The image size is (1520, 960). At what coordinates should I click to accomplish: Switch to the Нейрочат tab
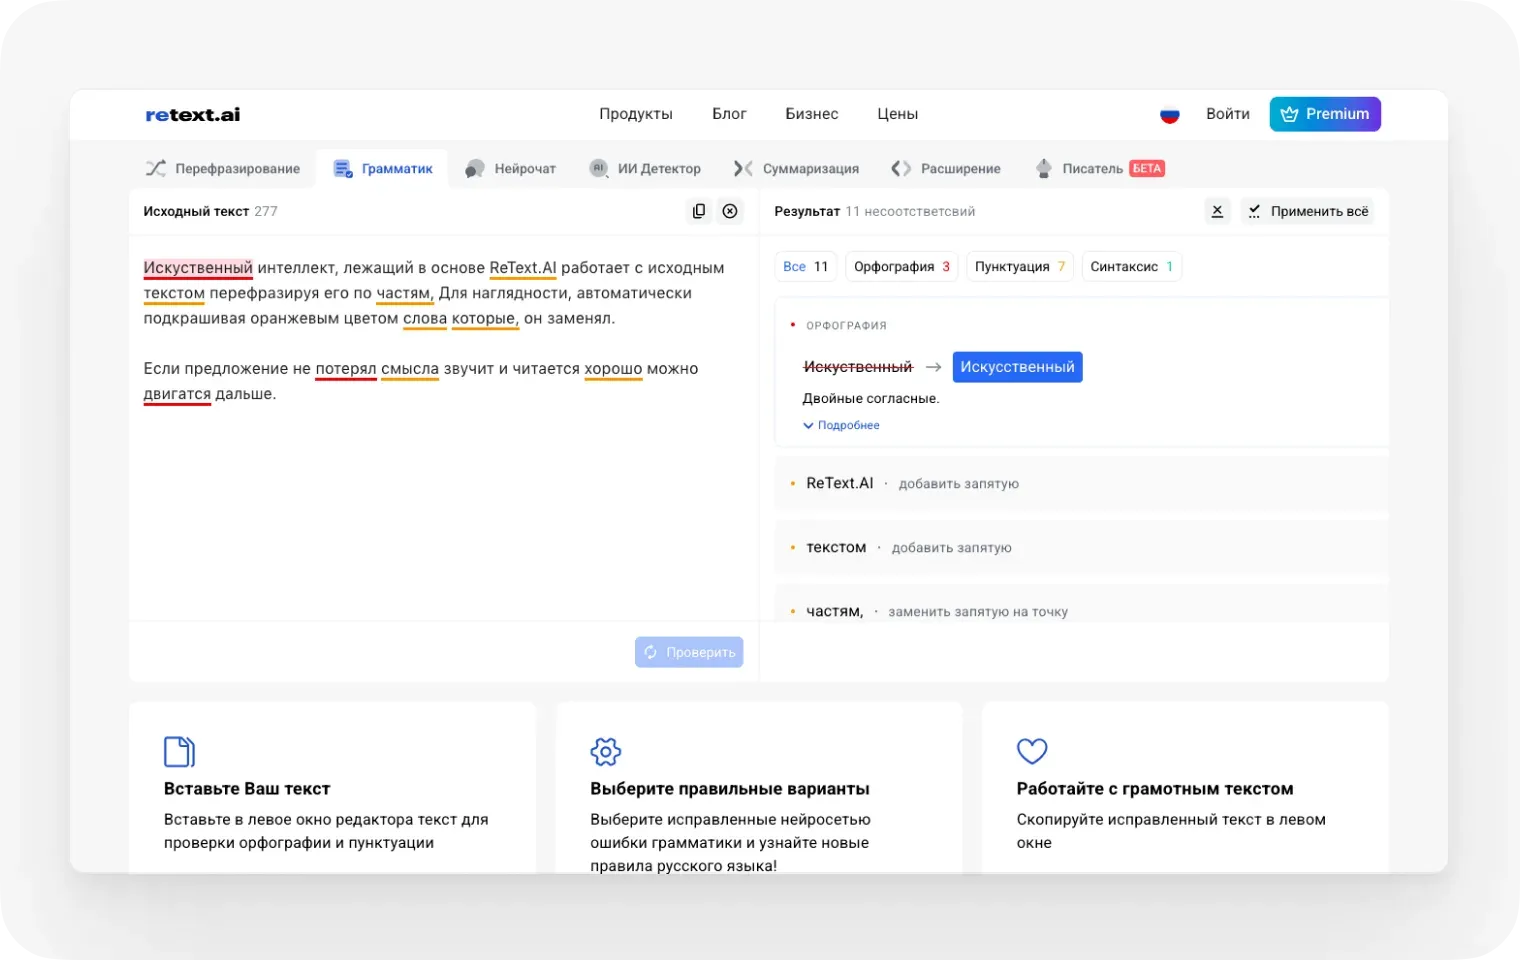pos(511,169)
